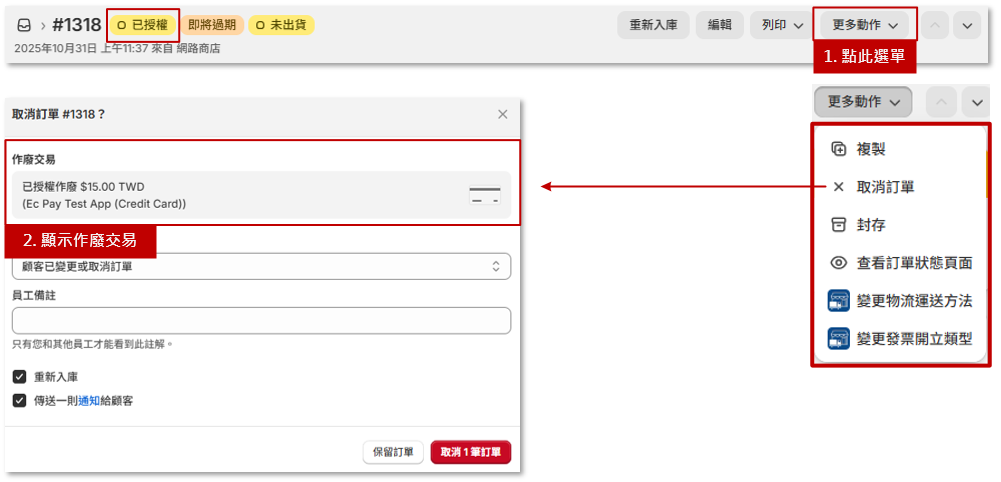Open the 通知 link in the checkbox label
Image resolution: width=1001 pixels, height=482 pixels.
(x=89, y=400)
